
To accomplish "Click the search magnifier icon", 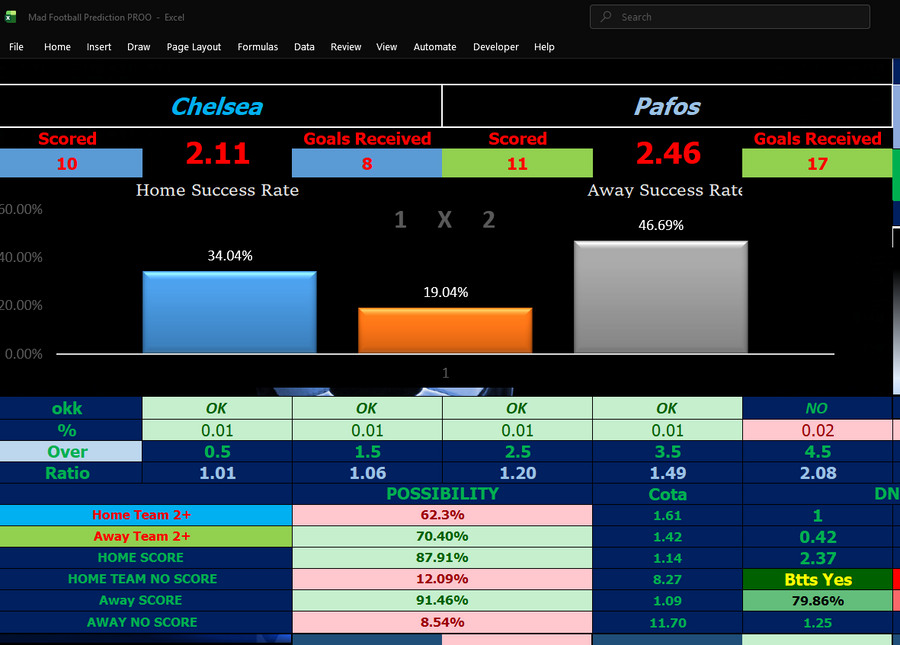I will click(605, 16).
